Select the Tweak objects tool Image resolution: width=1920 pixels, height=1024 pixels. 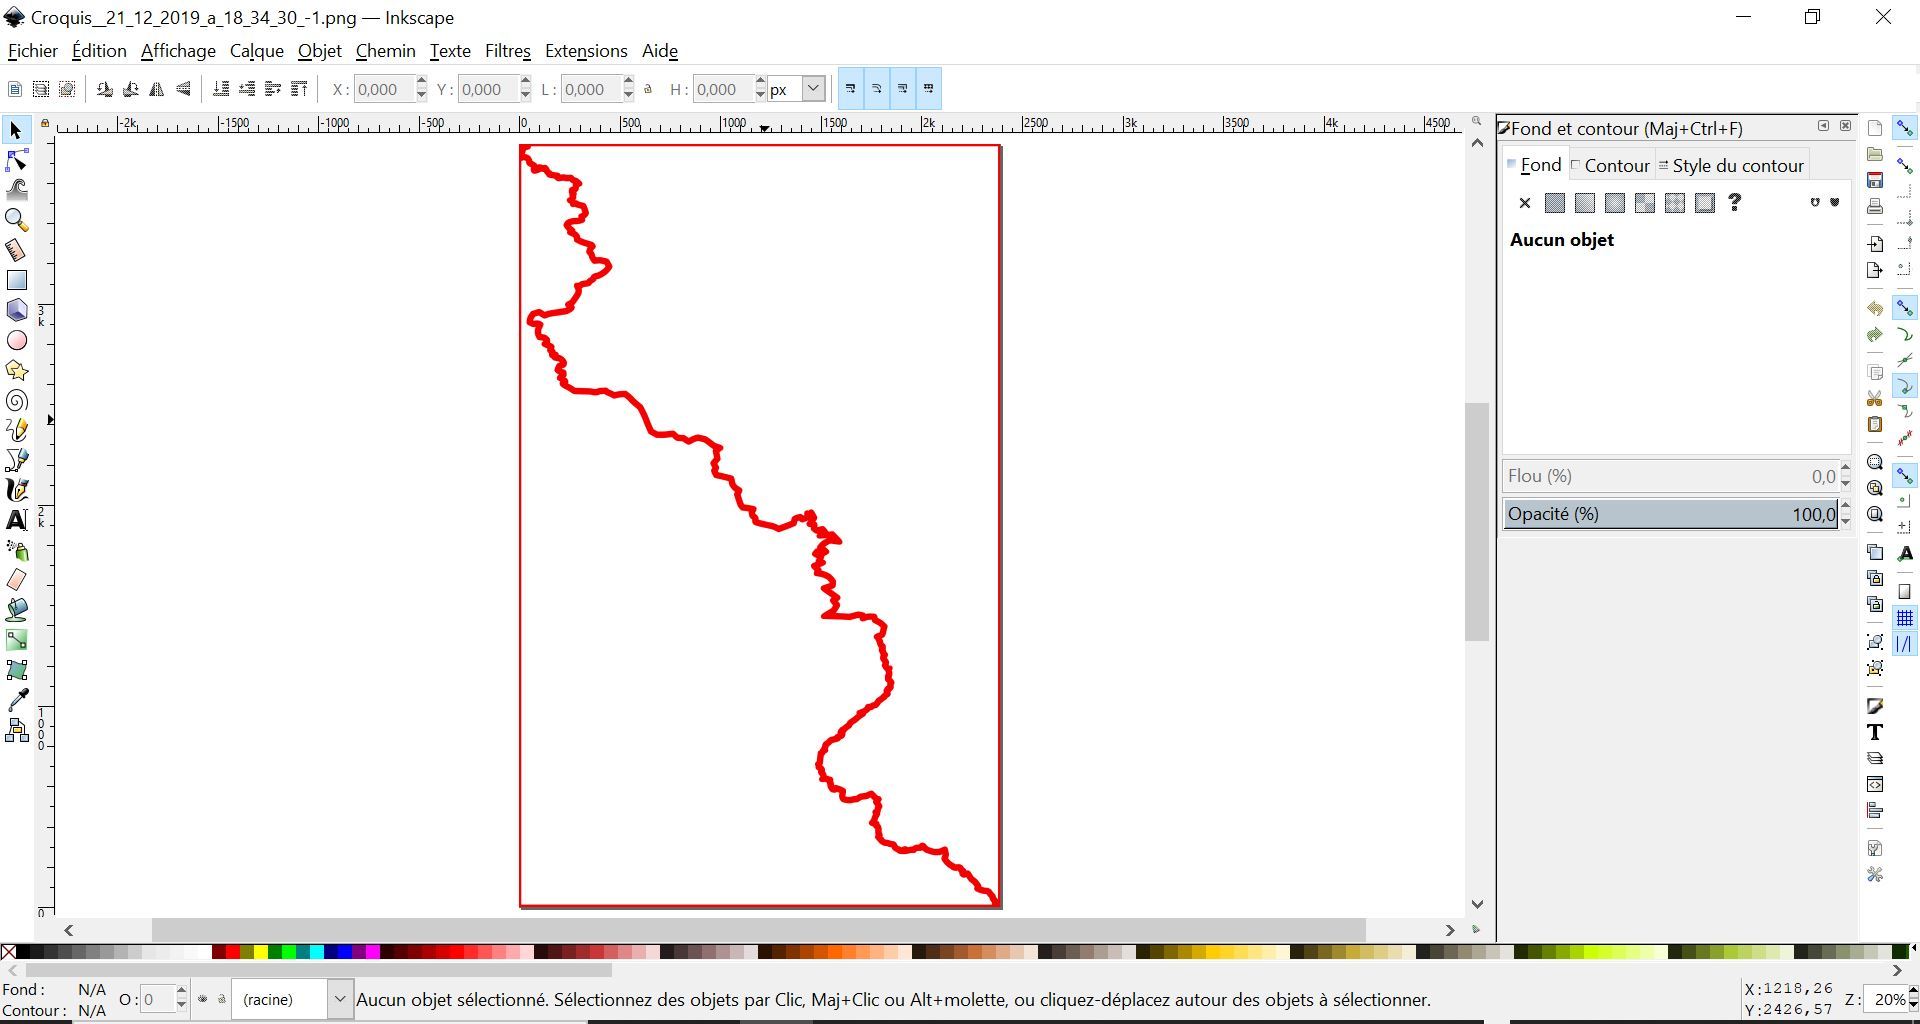point(16,190)
